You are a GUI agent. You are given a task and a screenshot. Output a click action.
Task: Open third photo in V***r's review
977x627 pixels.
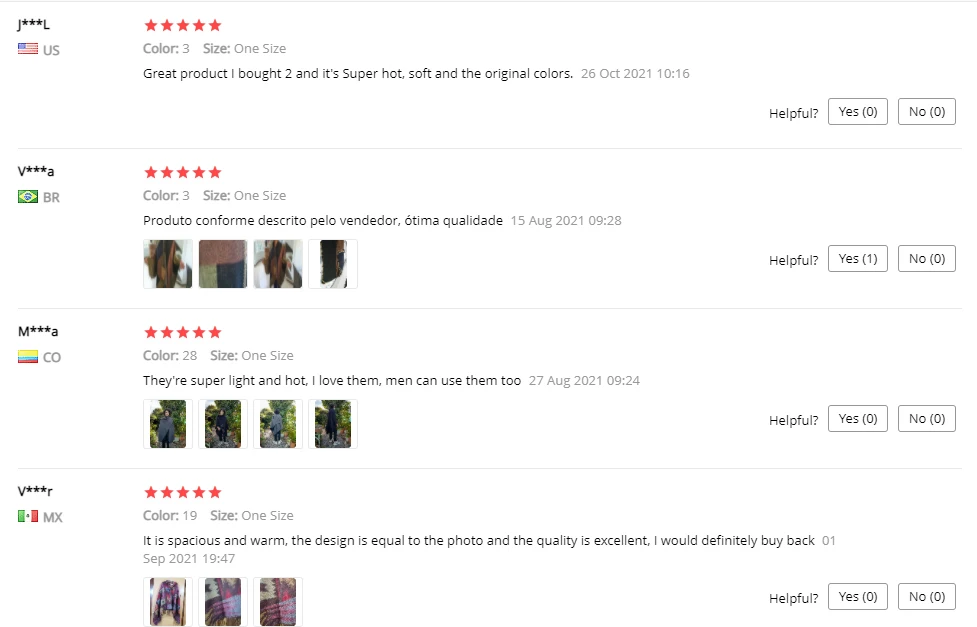tap(278, 601)
